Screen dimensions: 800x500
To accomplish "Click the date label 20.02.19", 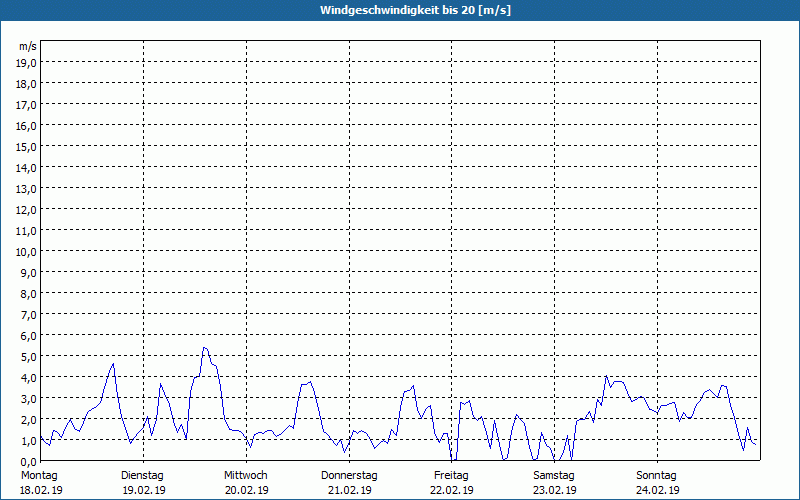I will (x=246, y=490).
